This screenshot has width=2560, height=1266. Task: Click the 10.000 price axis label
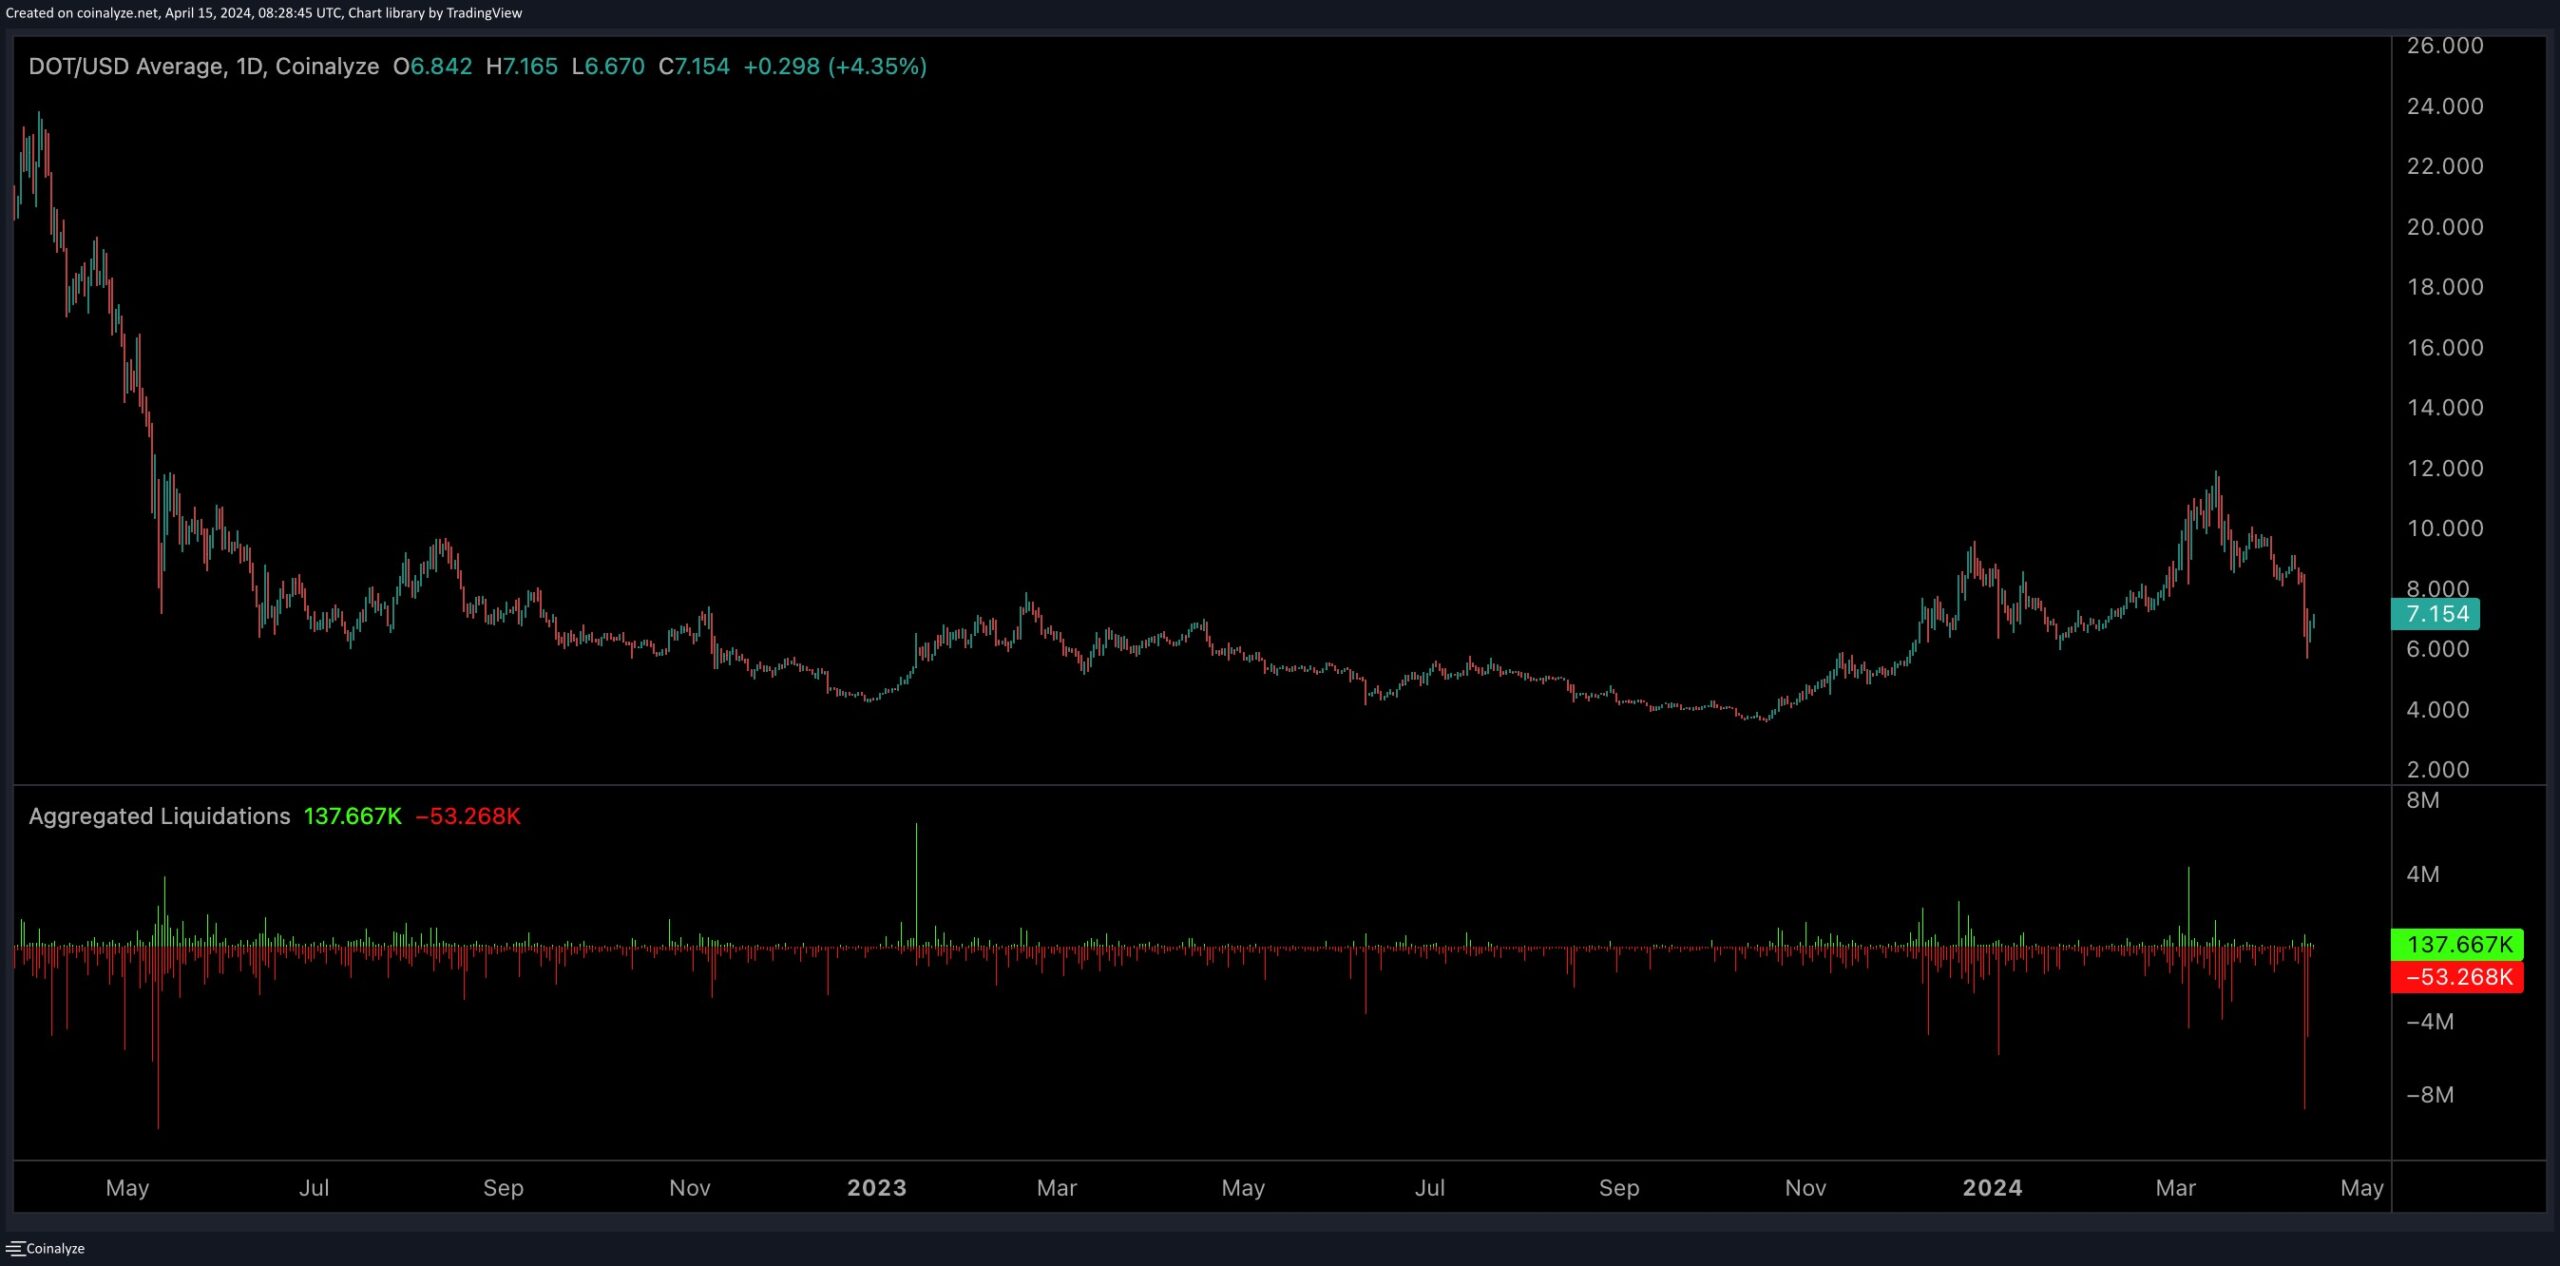tap(2445, 529)
